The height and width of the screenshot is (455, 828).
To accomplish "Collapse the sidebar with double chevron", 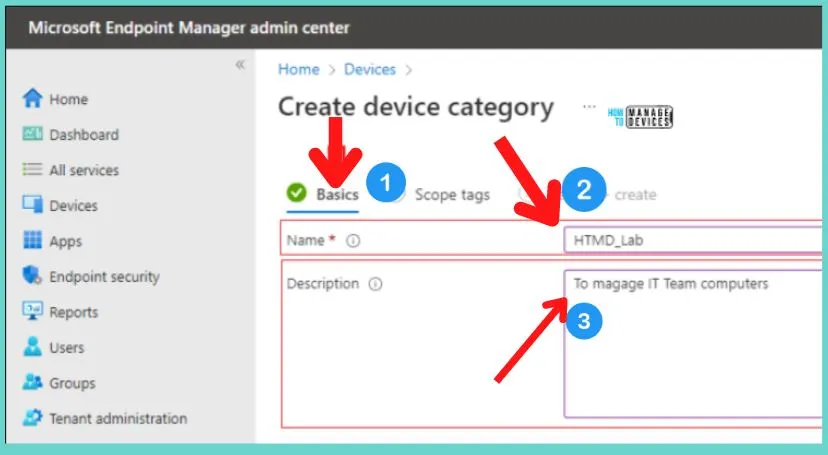I will [240, 65].
